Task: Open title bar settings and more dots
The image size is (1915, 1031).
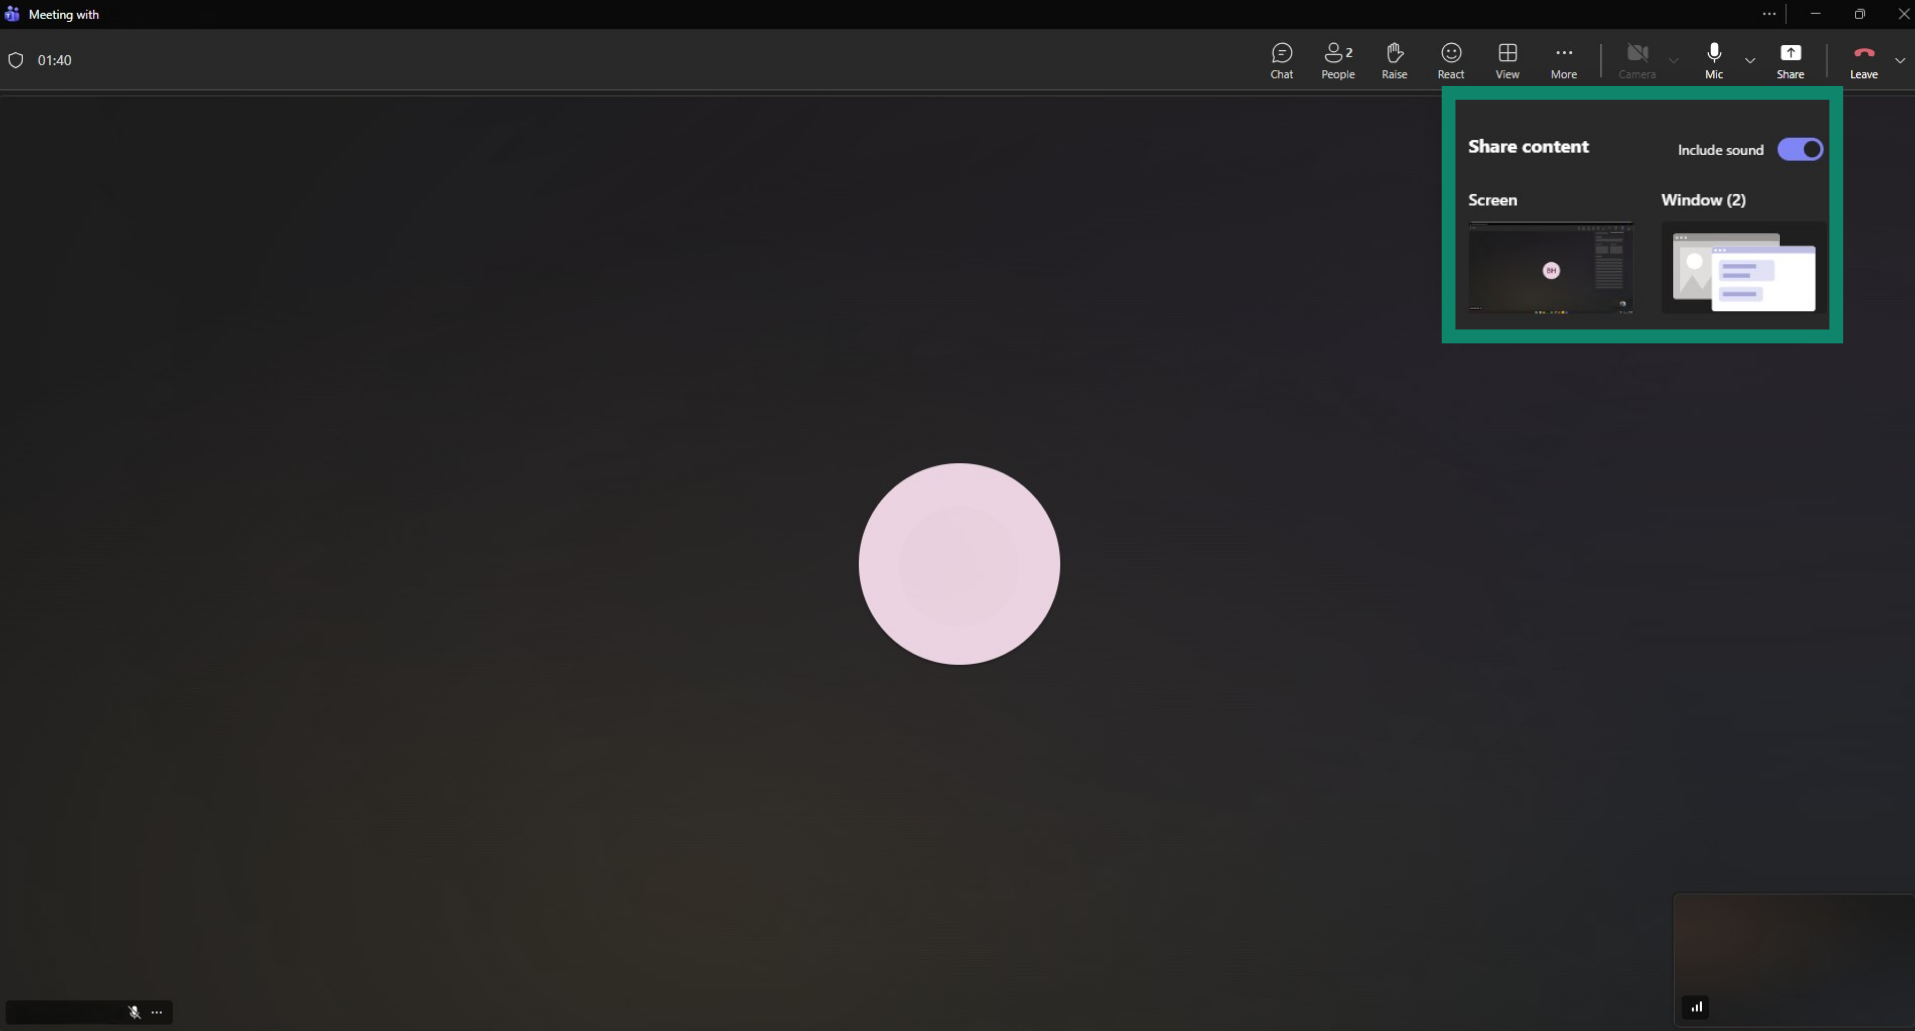Action: (x=1769, y=14)
